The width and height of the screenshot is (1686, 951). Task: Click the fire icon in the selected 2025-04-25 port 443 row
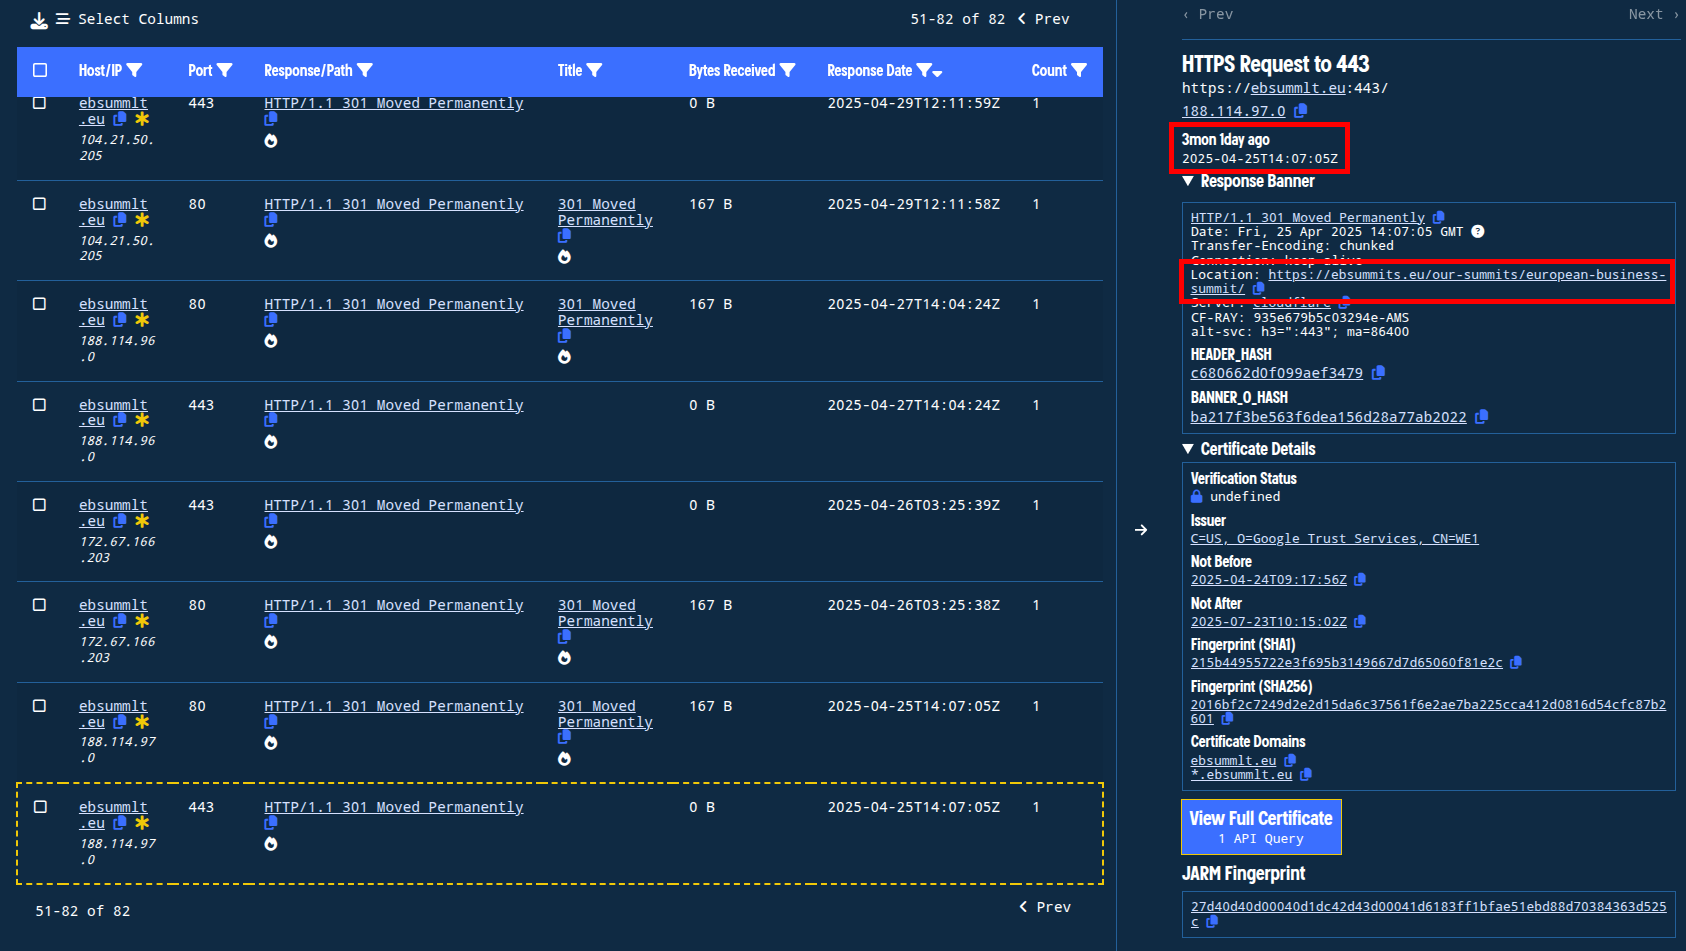(271, 844)
